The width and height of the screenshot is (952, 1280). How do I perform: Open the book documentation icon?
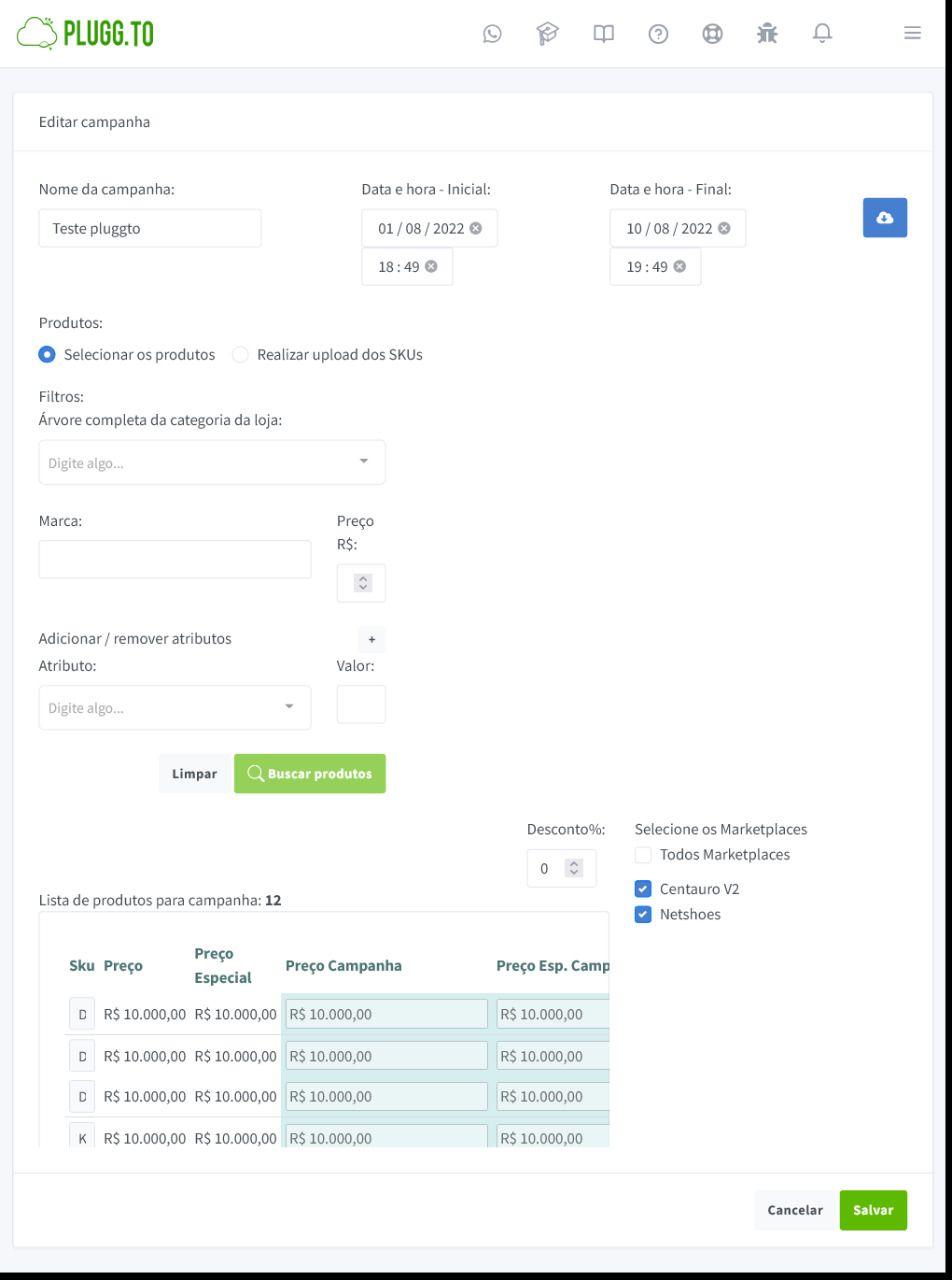coord(602,33)
